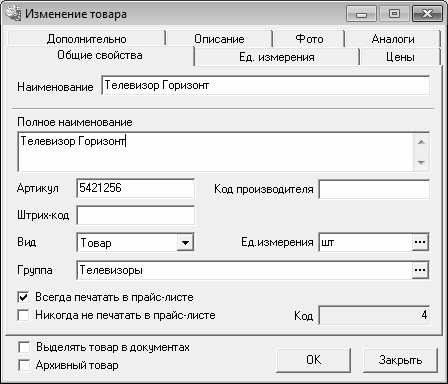Click the read-only Код field showing 4

coord(374,315)
